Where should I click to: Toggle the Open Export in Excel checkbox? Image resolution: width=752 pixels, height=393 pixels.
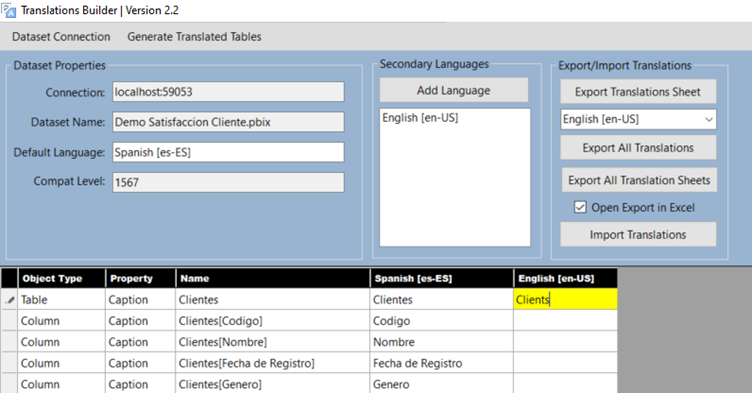click(x=580, y=207)
